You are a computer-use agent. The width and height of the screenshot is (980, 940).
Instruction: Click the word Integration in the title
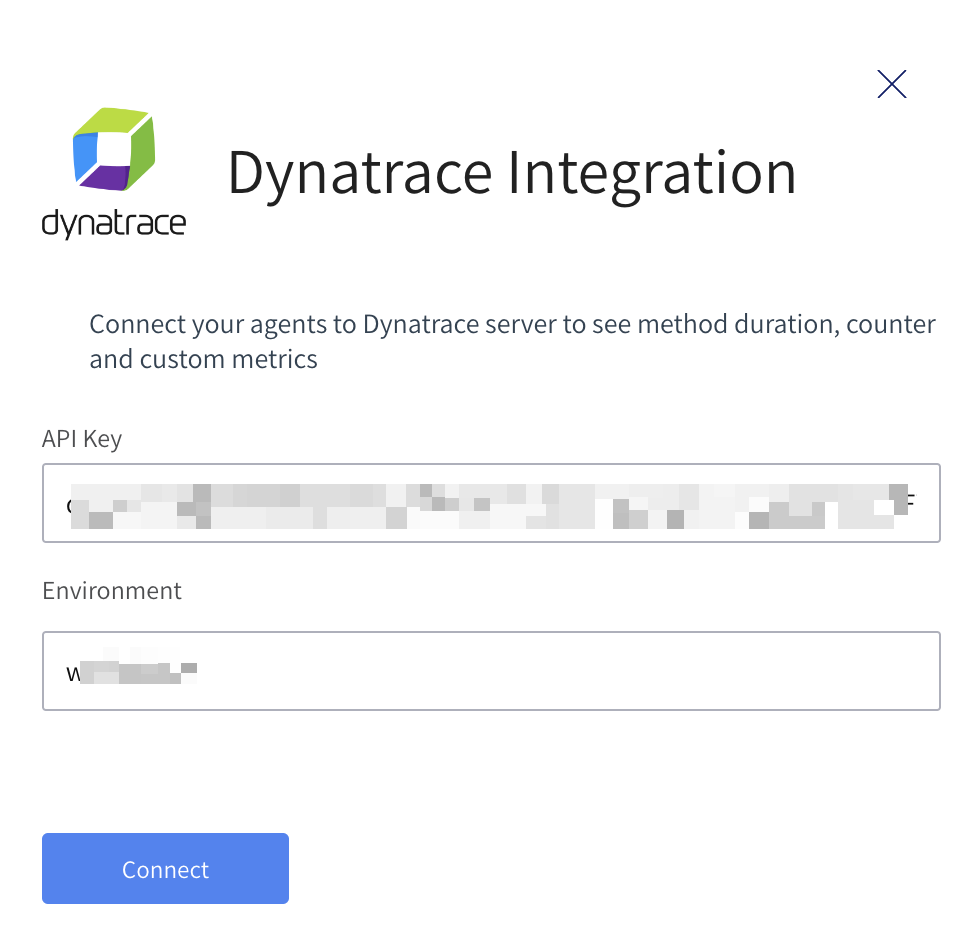652,172
